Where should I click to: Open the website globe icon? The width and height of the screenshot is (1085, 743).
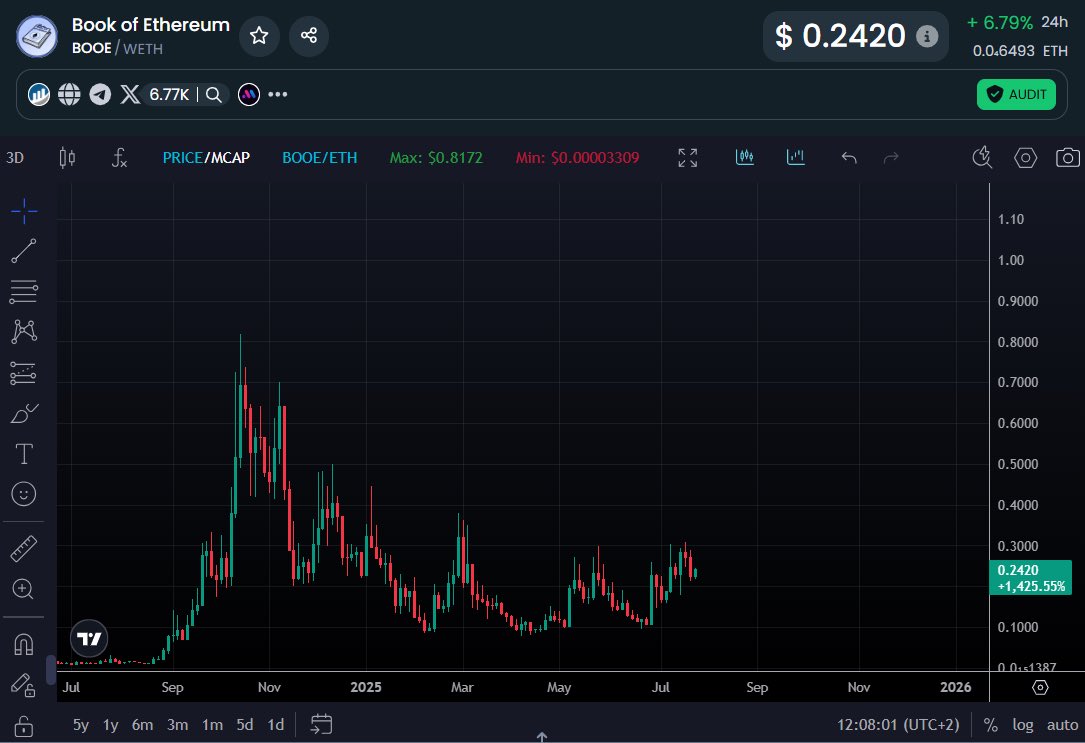pos(69,94)
